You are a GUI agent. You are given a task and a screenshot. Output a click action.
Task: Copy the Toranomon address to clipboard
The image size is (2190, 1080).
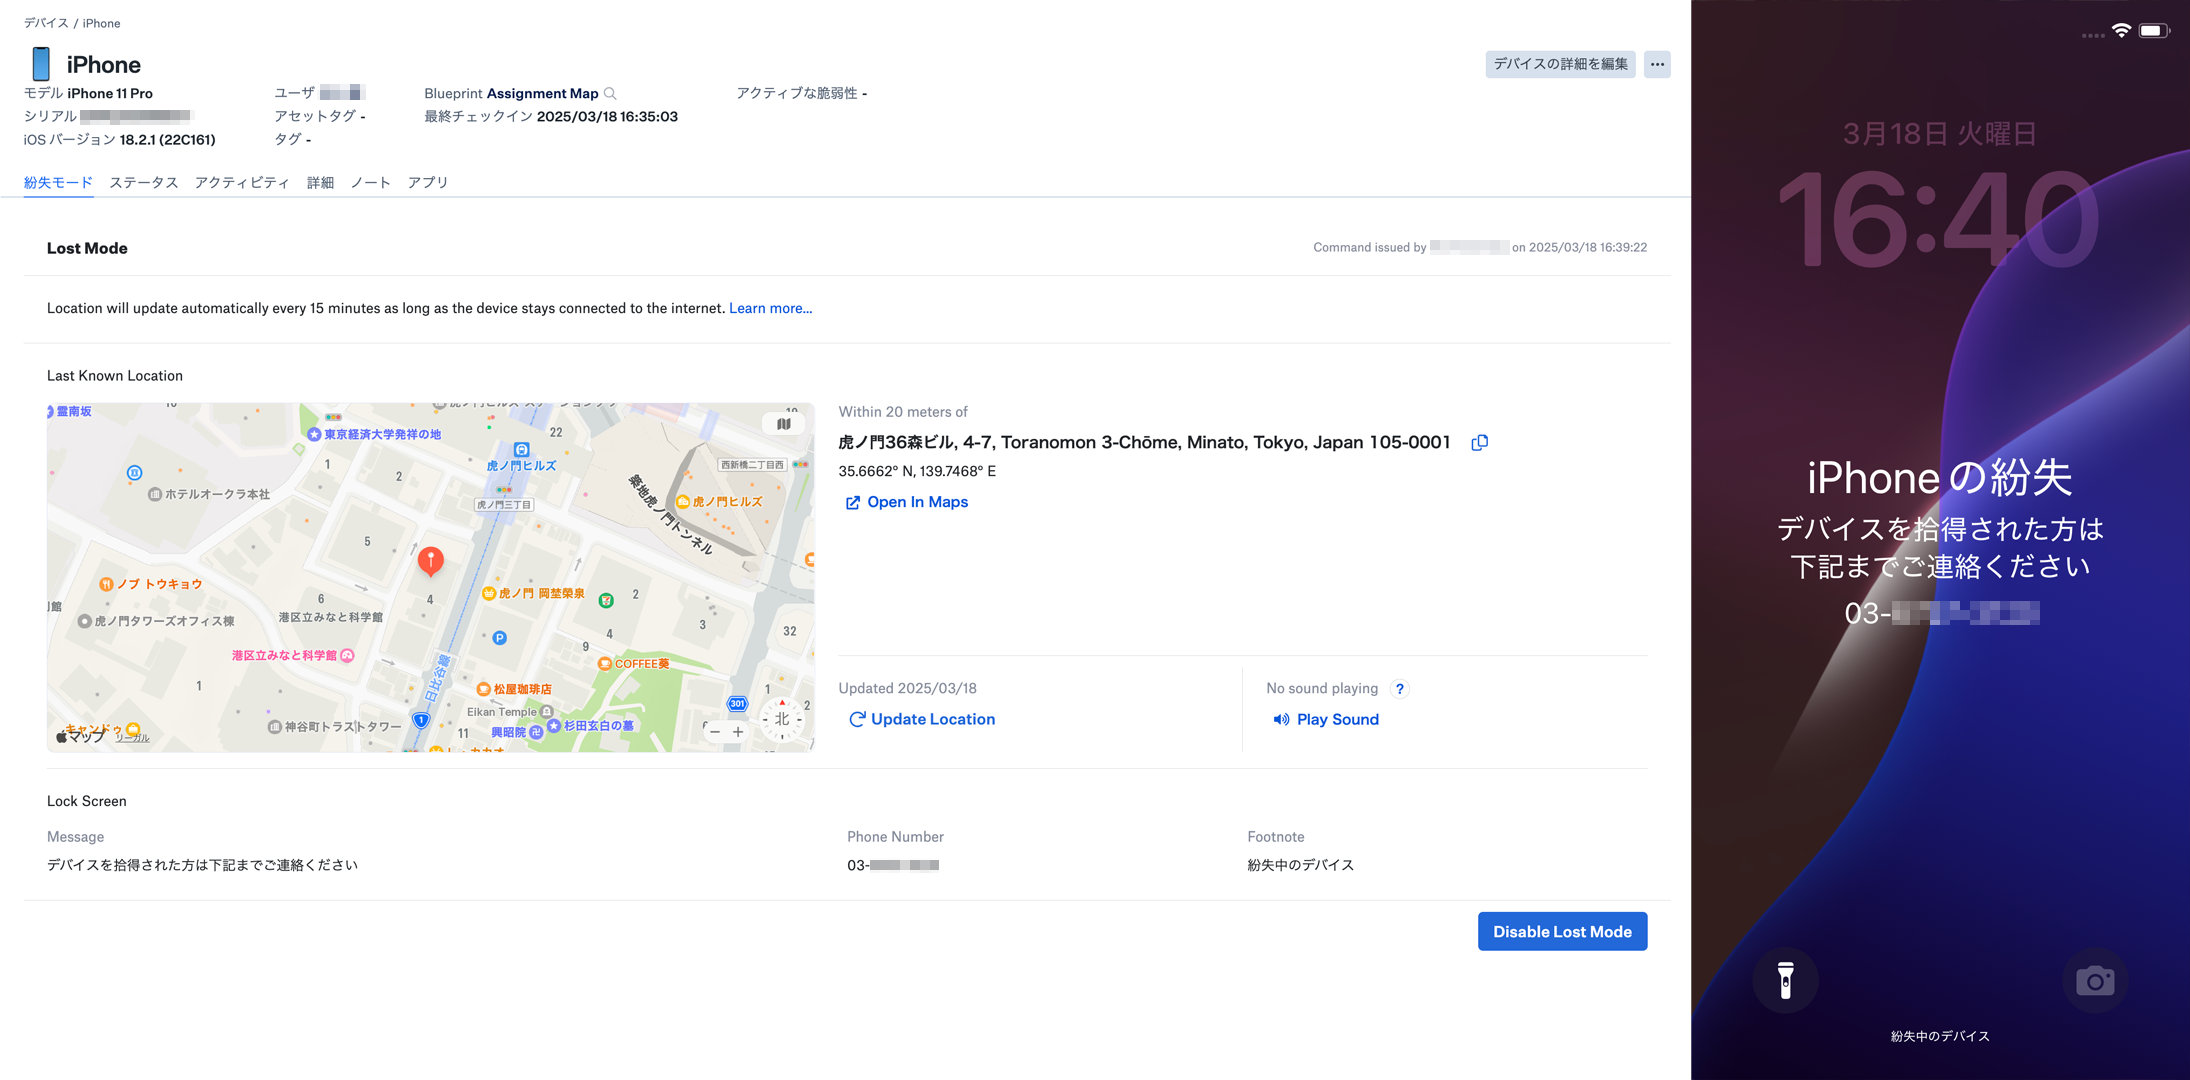(x=1479, y=443)
